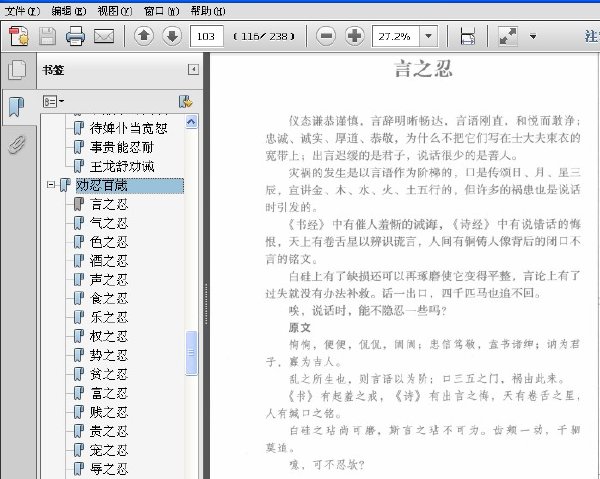Screen dimensions: 600x479
Task: Click the bookmarks panel scrollbar thumb
Action: (191, 353)
